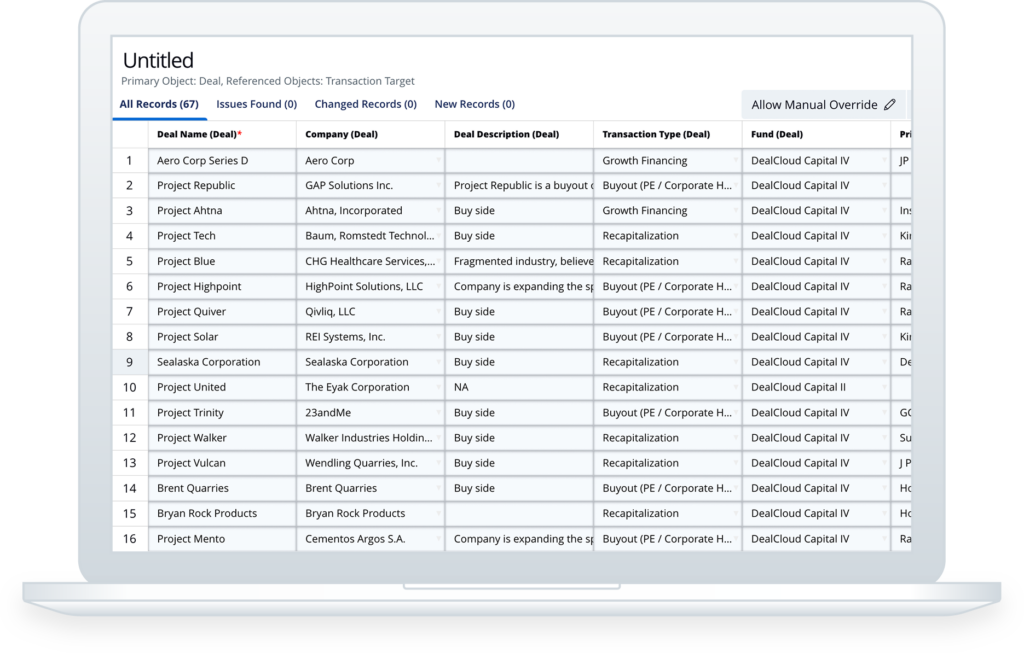
Task: Click the "Project Republic" deal name cell
Action: coord(222,185)
